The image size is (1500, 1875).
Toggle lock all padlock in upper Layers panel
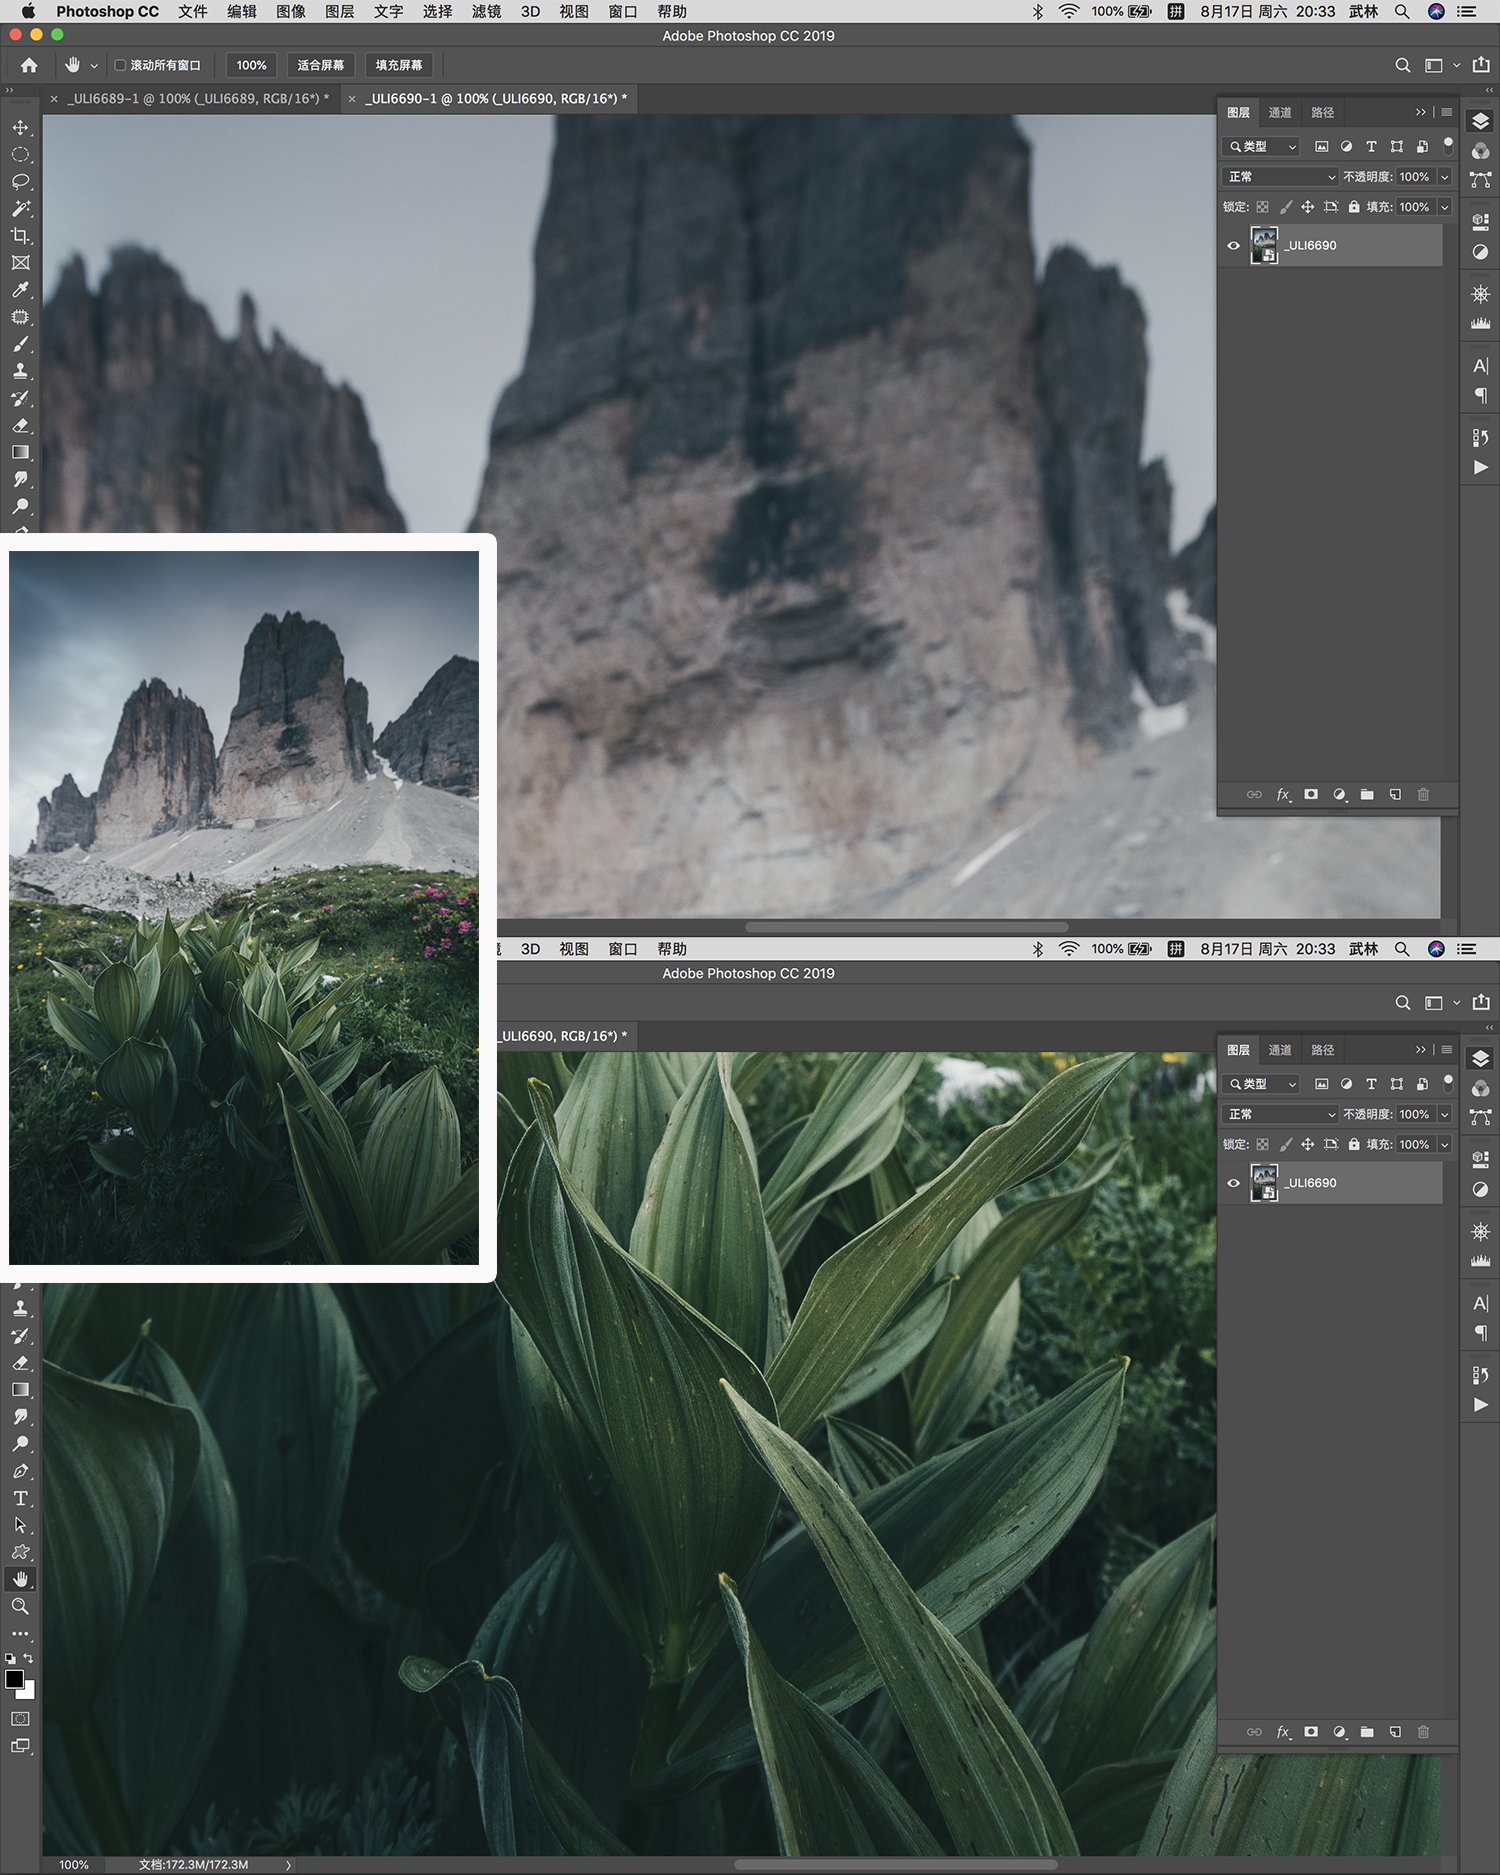[1354, 207]
